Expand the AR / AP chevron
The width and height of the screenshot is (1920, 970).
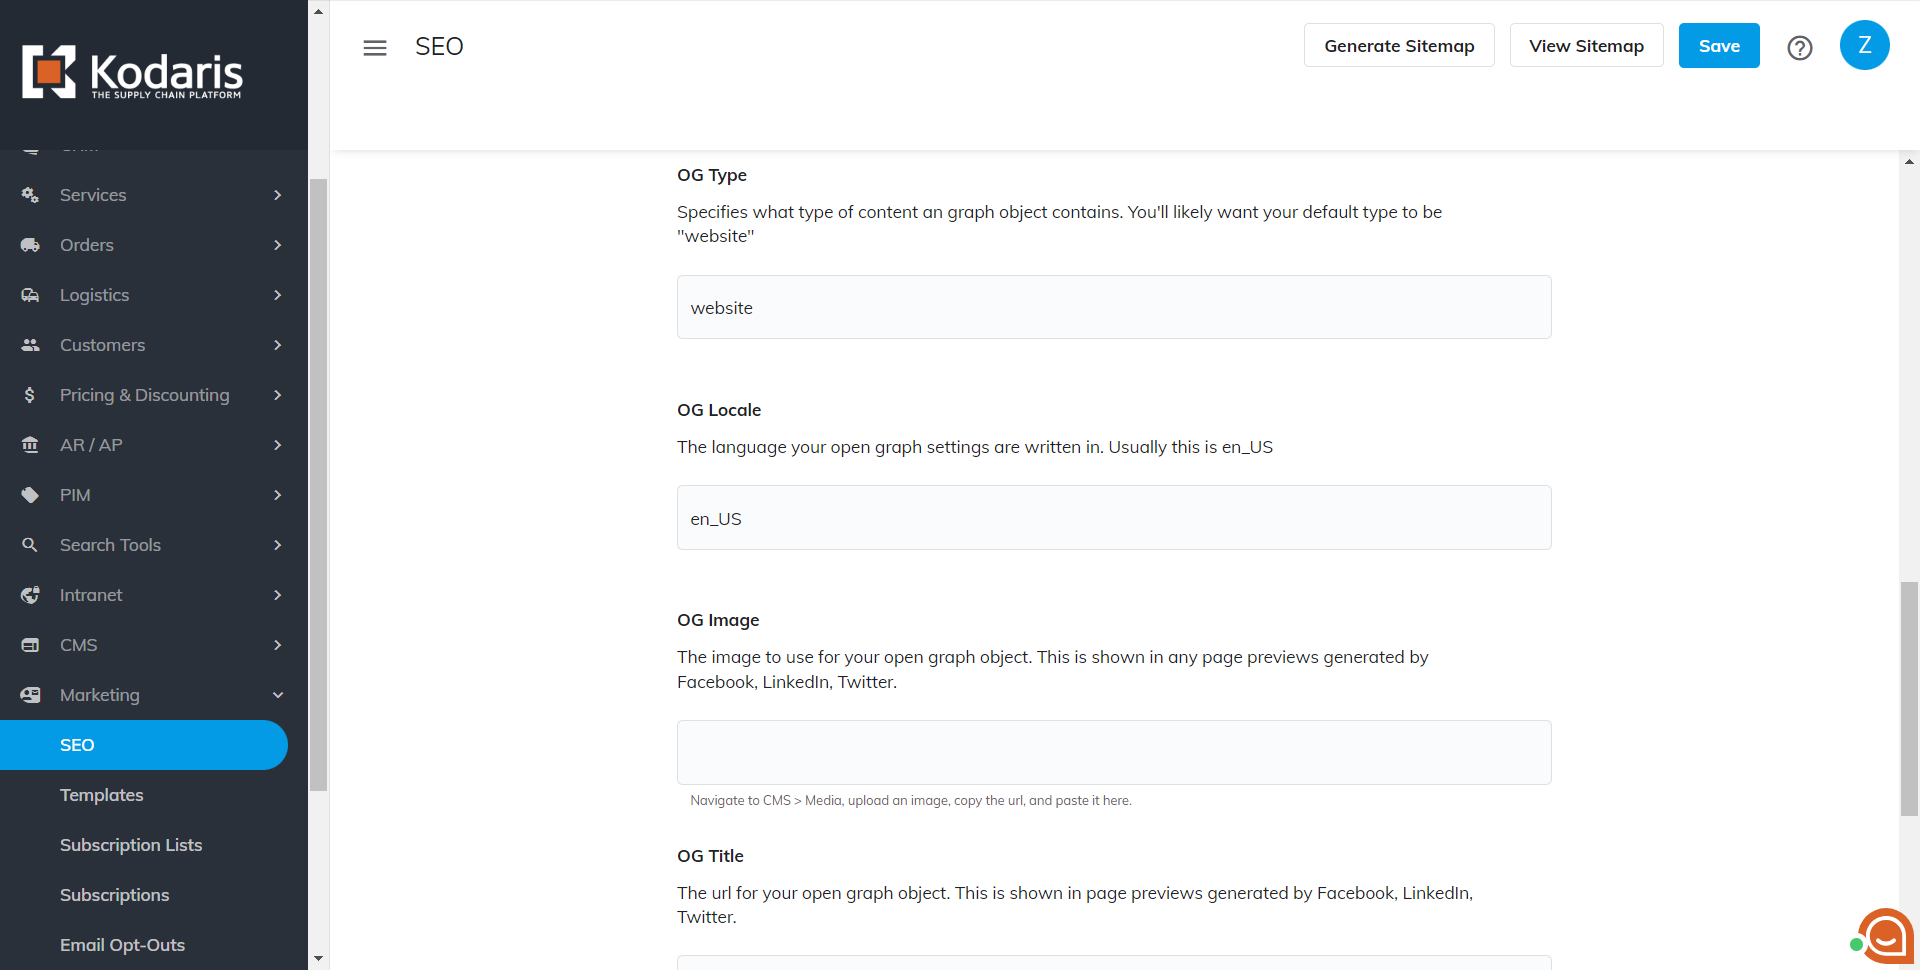[278, 445]
